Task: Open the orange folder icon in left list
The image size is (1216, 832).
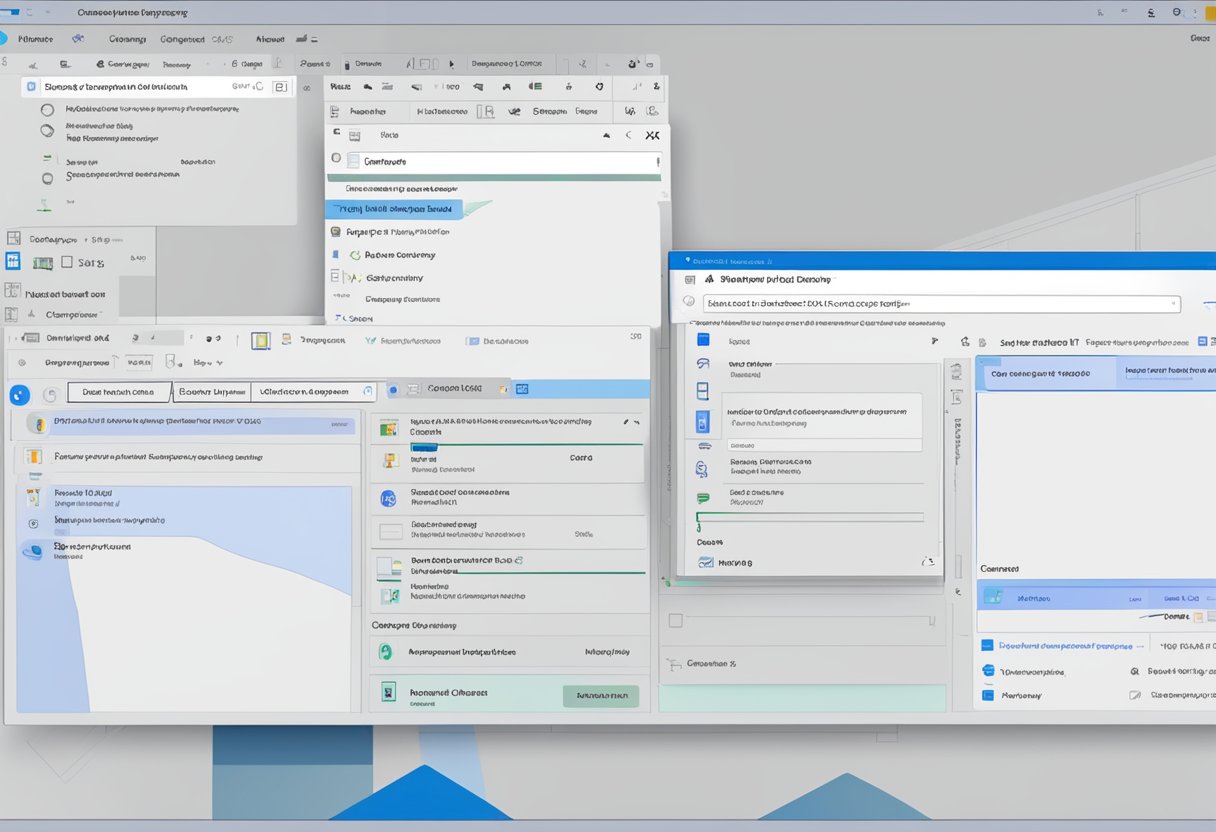Action: 33,458
